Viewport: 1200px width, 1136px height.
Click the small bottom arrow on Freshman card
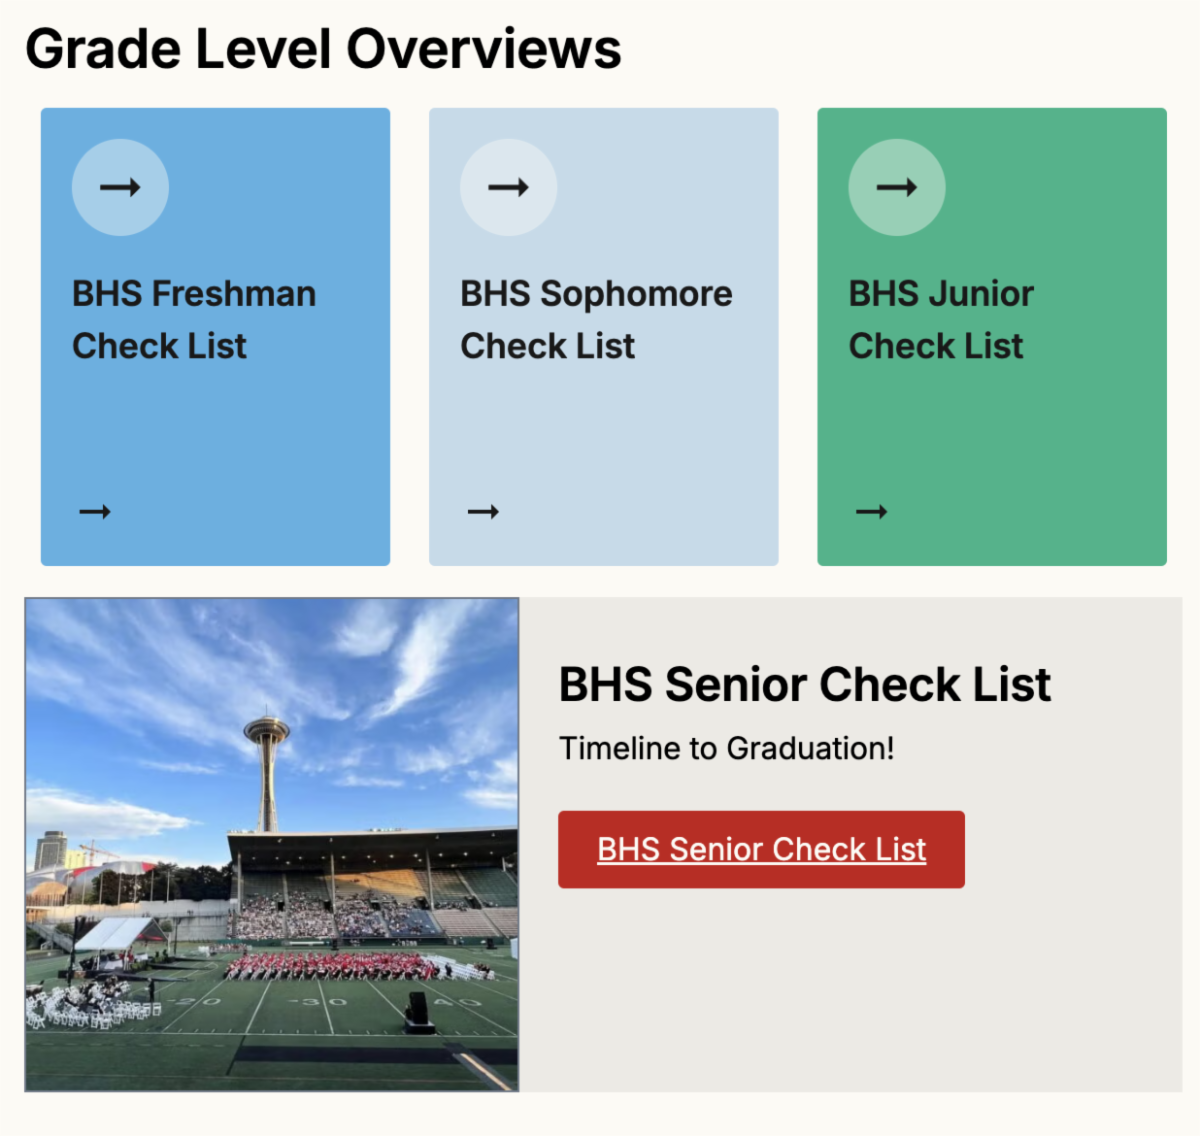coord(95,512)
